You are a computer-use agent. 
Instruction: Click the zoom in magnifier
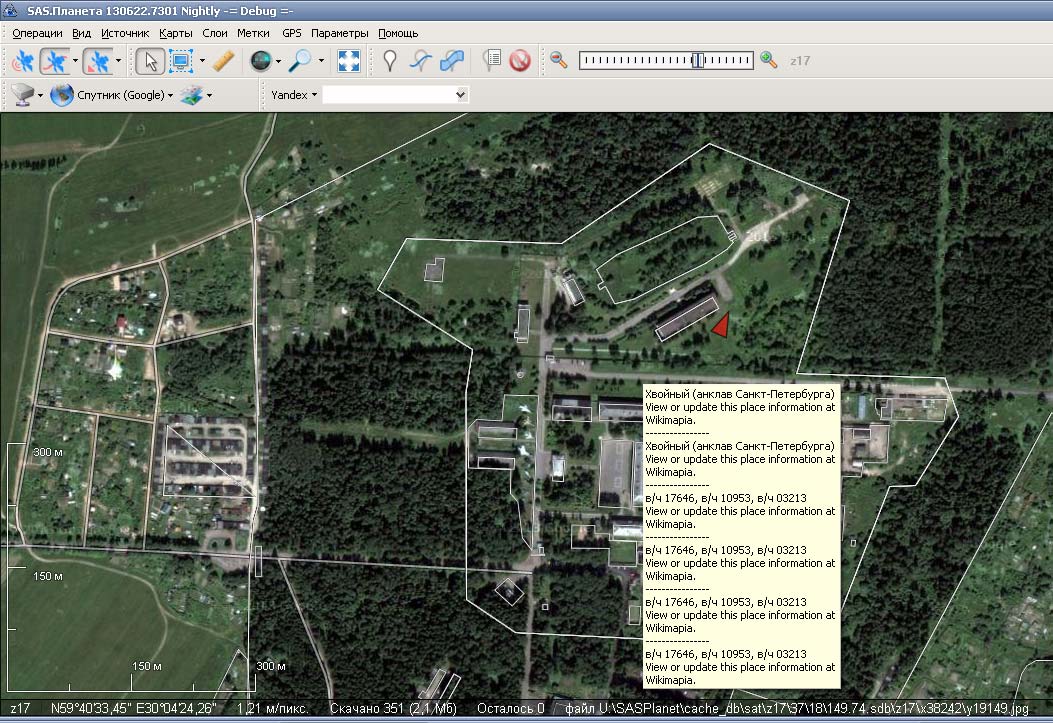[x=768, y=60]
